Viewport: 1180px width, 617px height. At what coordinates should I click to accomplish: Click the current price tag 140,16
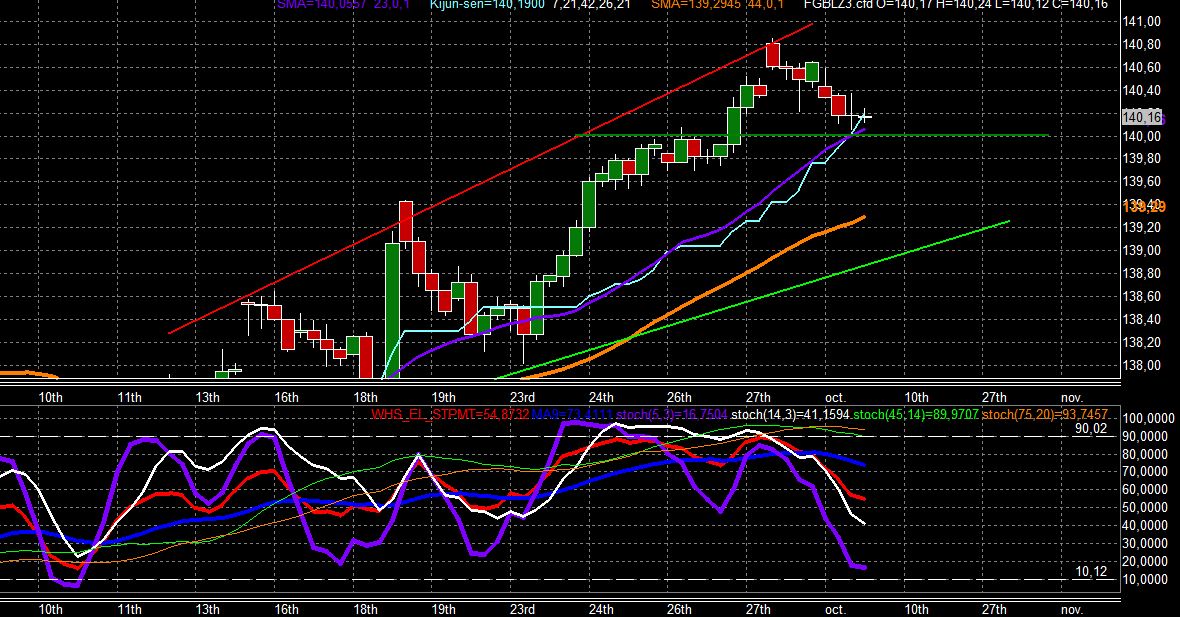(1142, 117)
